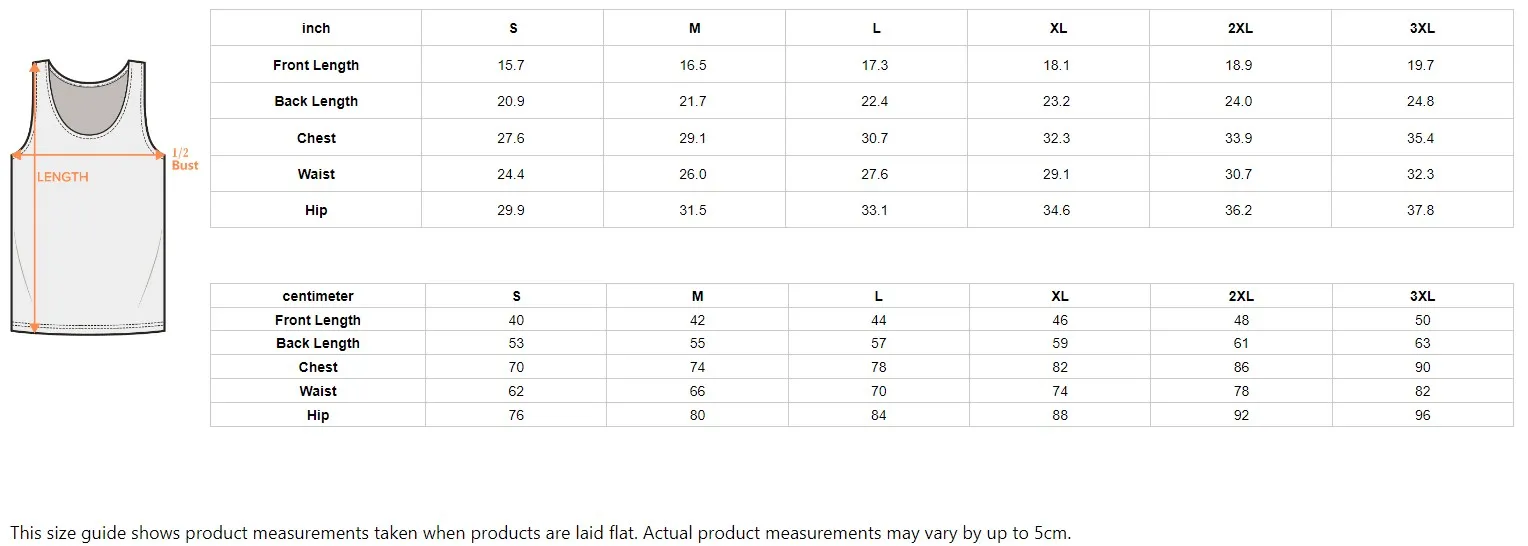Screen dimensions: 1528x546
Task: Click the size guide disclaimer text at the bottom
Action: [540, 533]
